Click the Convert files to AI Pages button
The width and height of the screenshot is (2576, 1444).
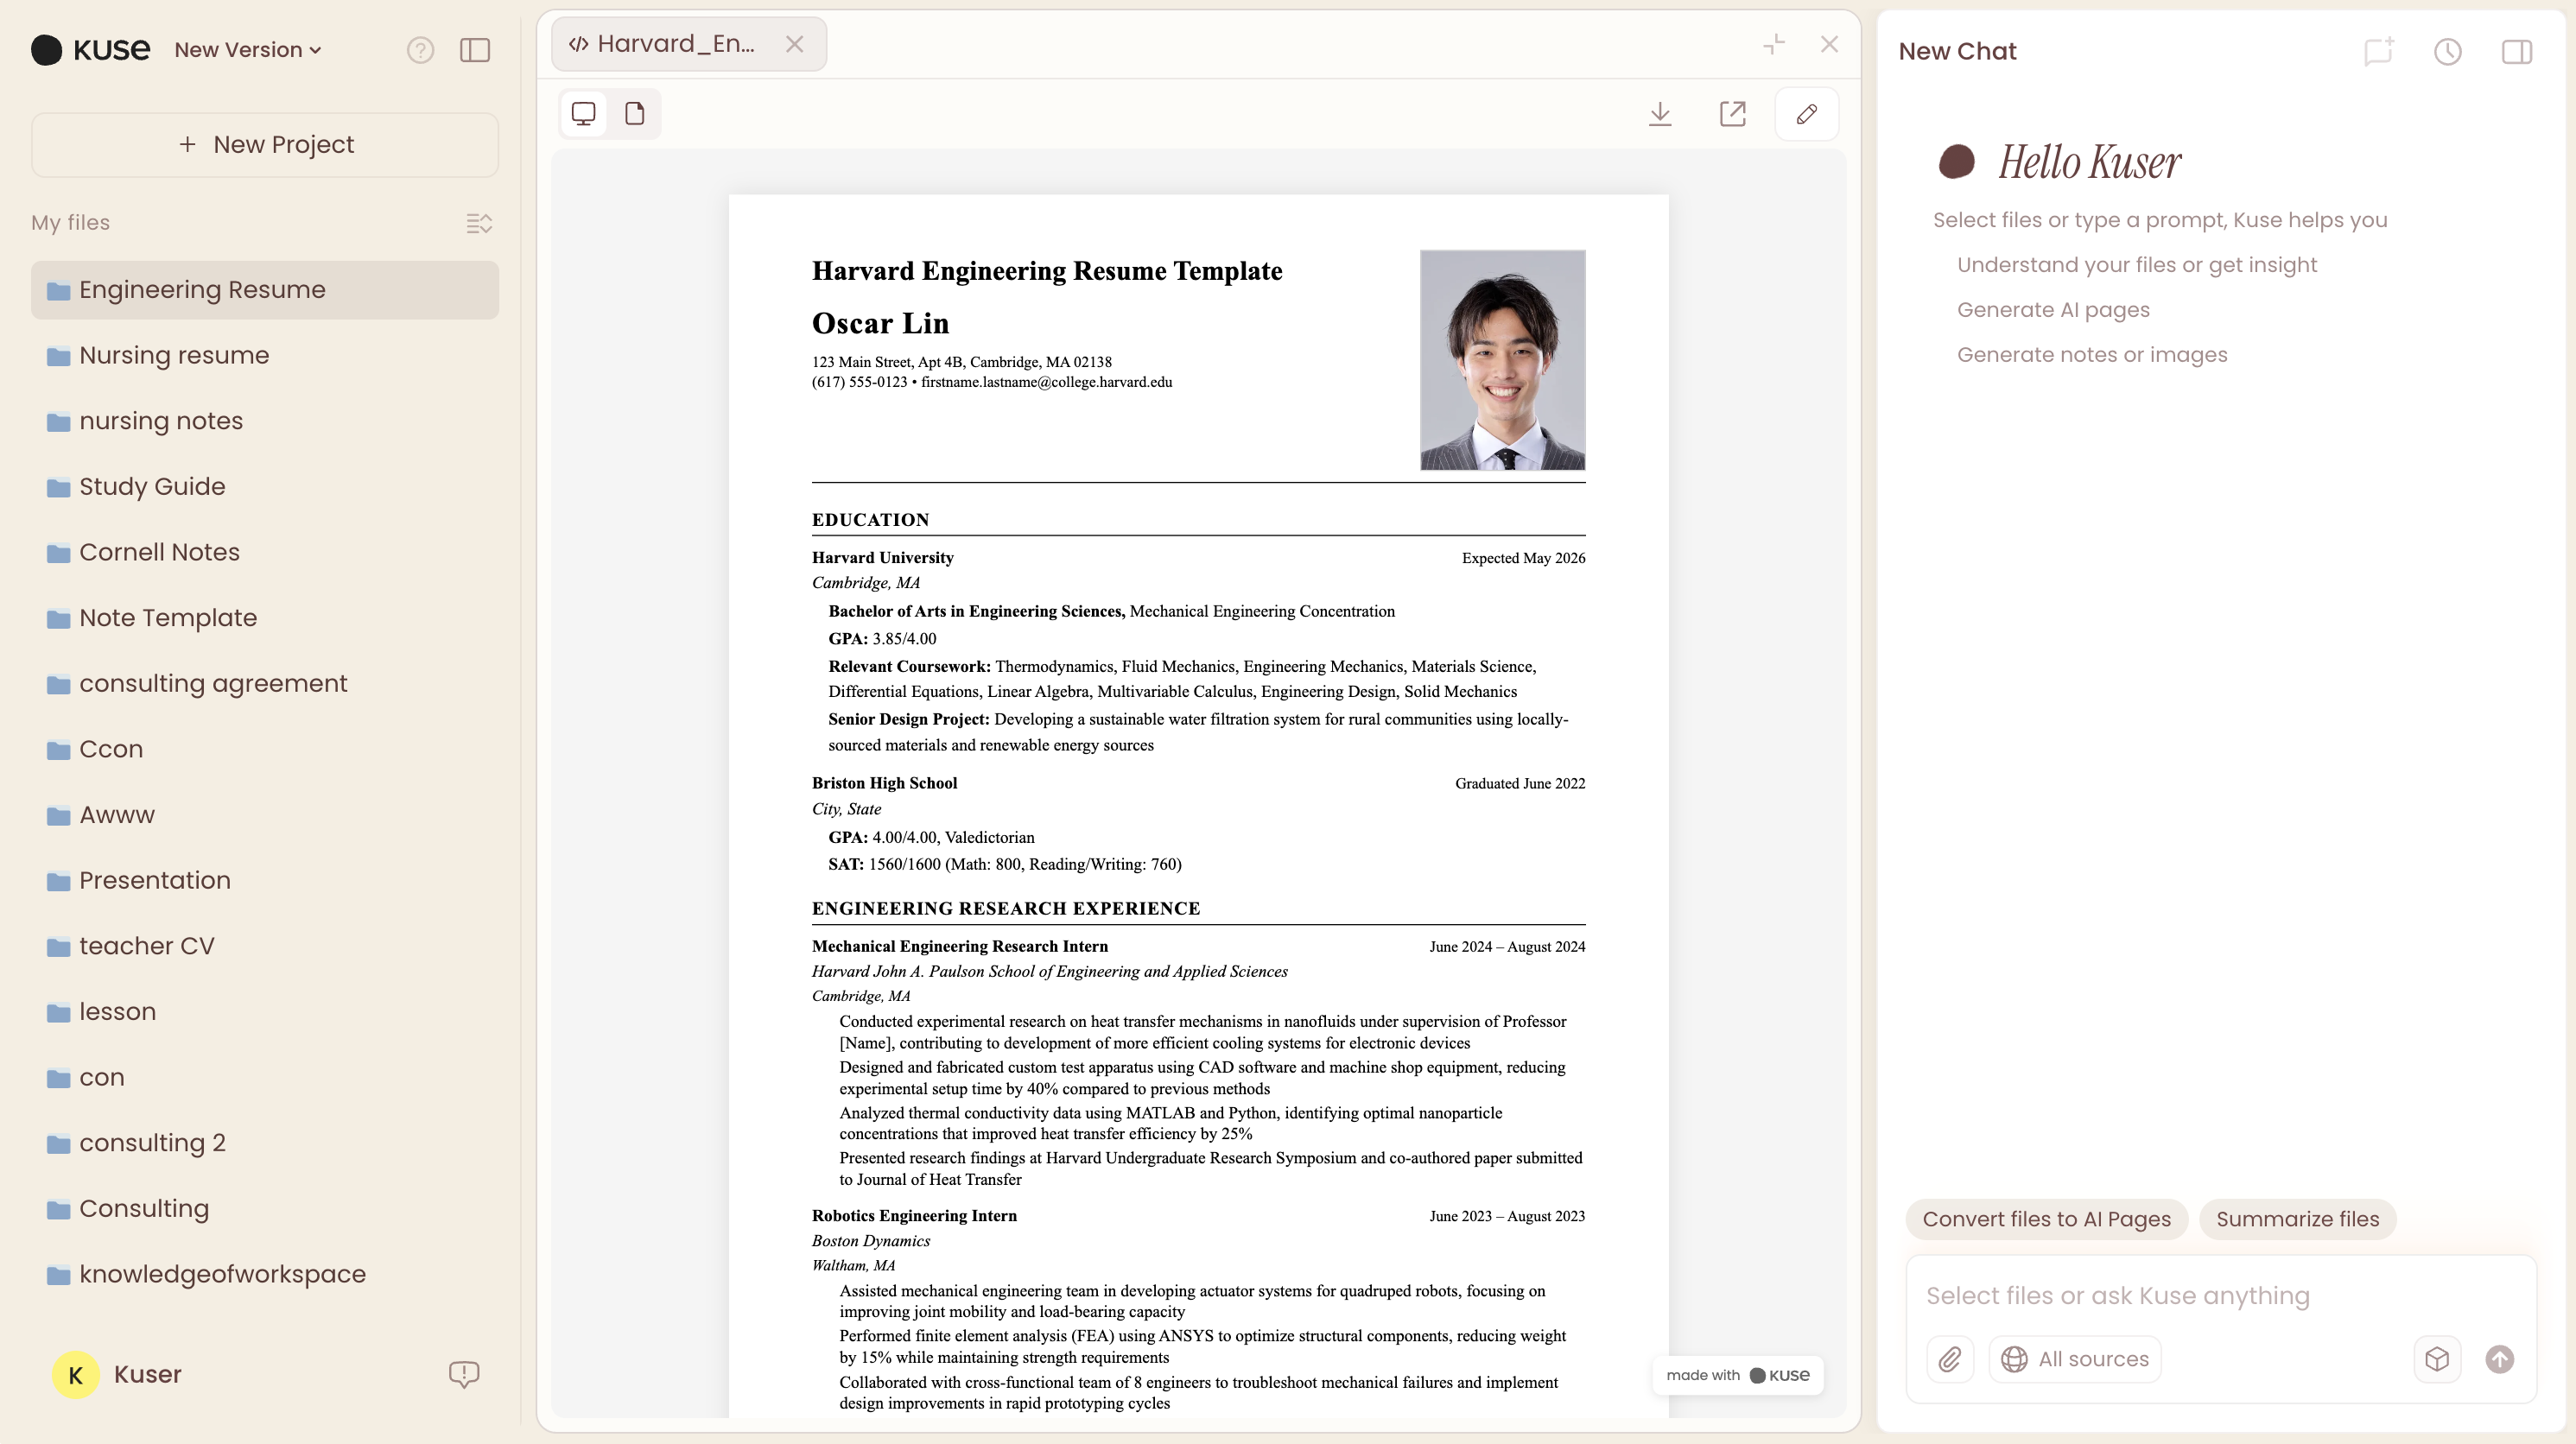coord(2045,1219)
